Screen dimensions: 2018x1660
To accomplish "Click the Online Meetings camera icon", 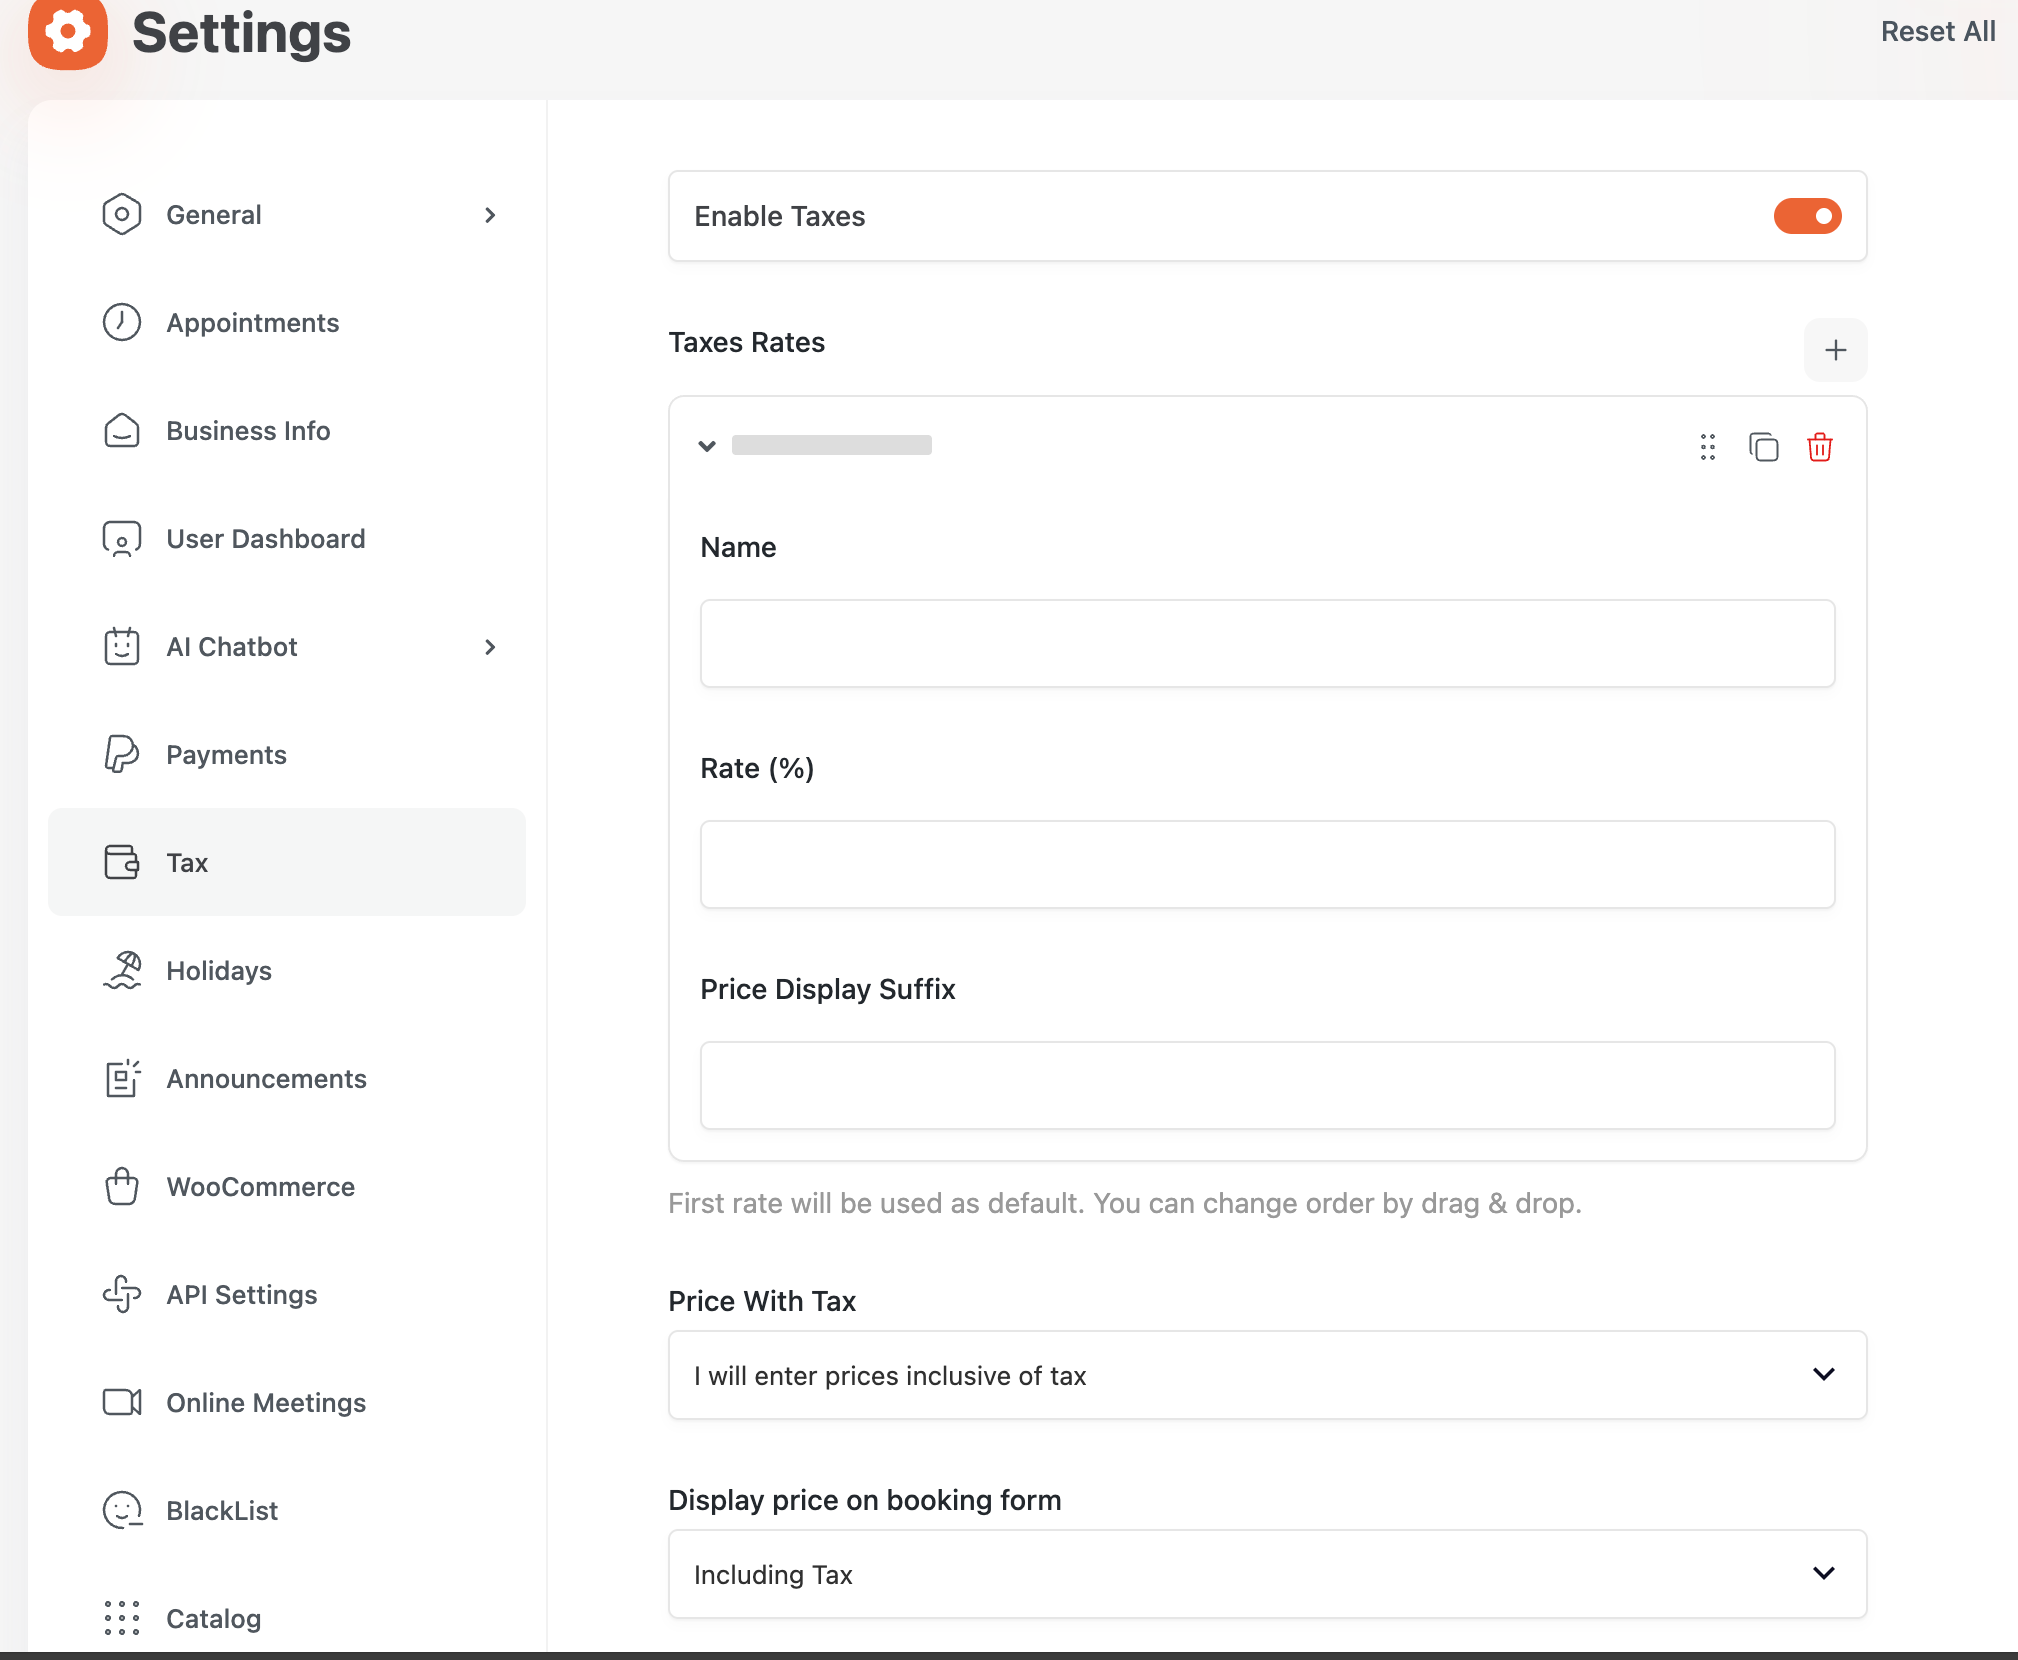I will click(122, 1402).
